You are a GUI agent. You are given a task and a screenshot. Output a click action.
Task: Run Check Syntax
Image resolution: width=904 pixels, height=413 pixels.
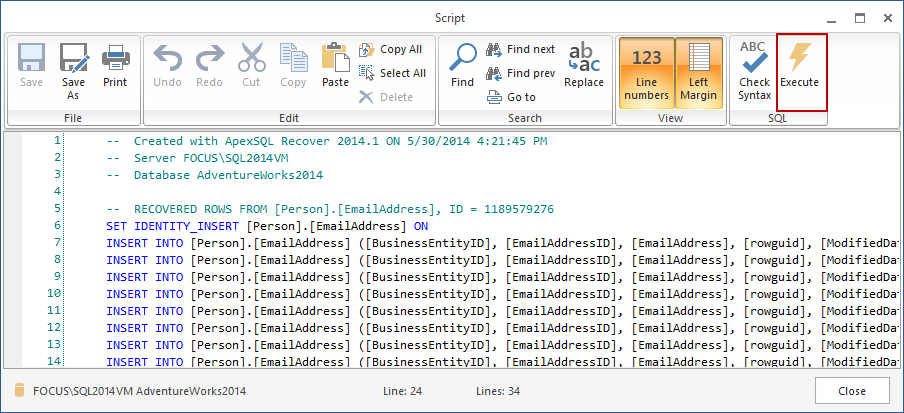[x=755, y=72]
